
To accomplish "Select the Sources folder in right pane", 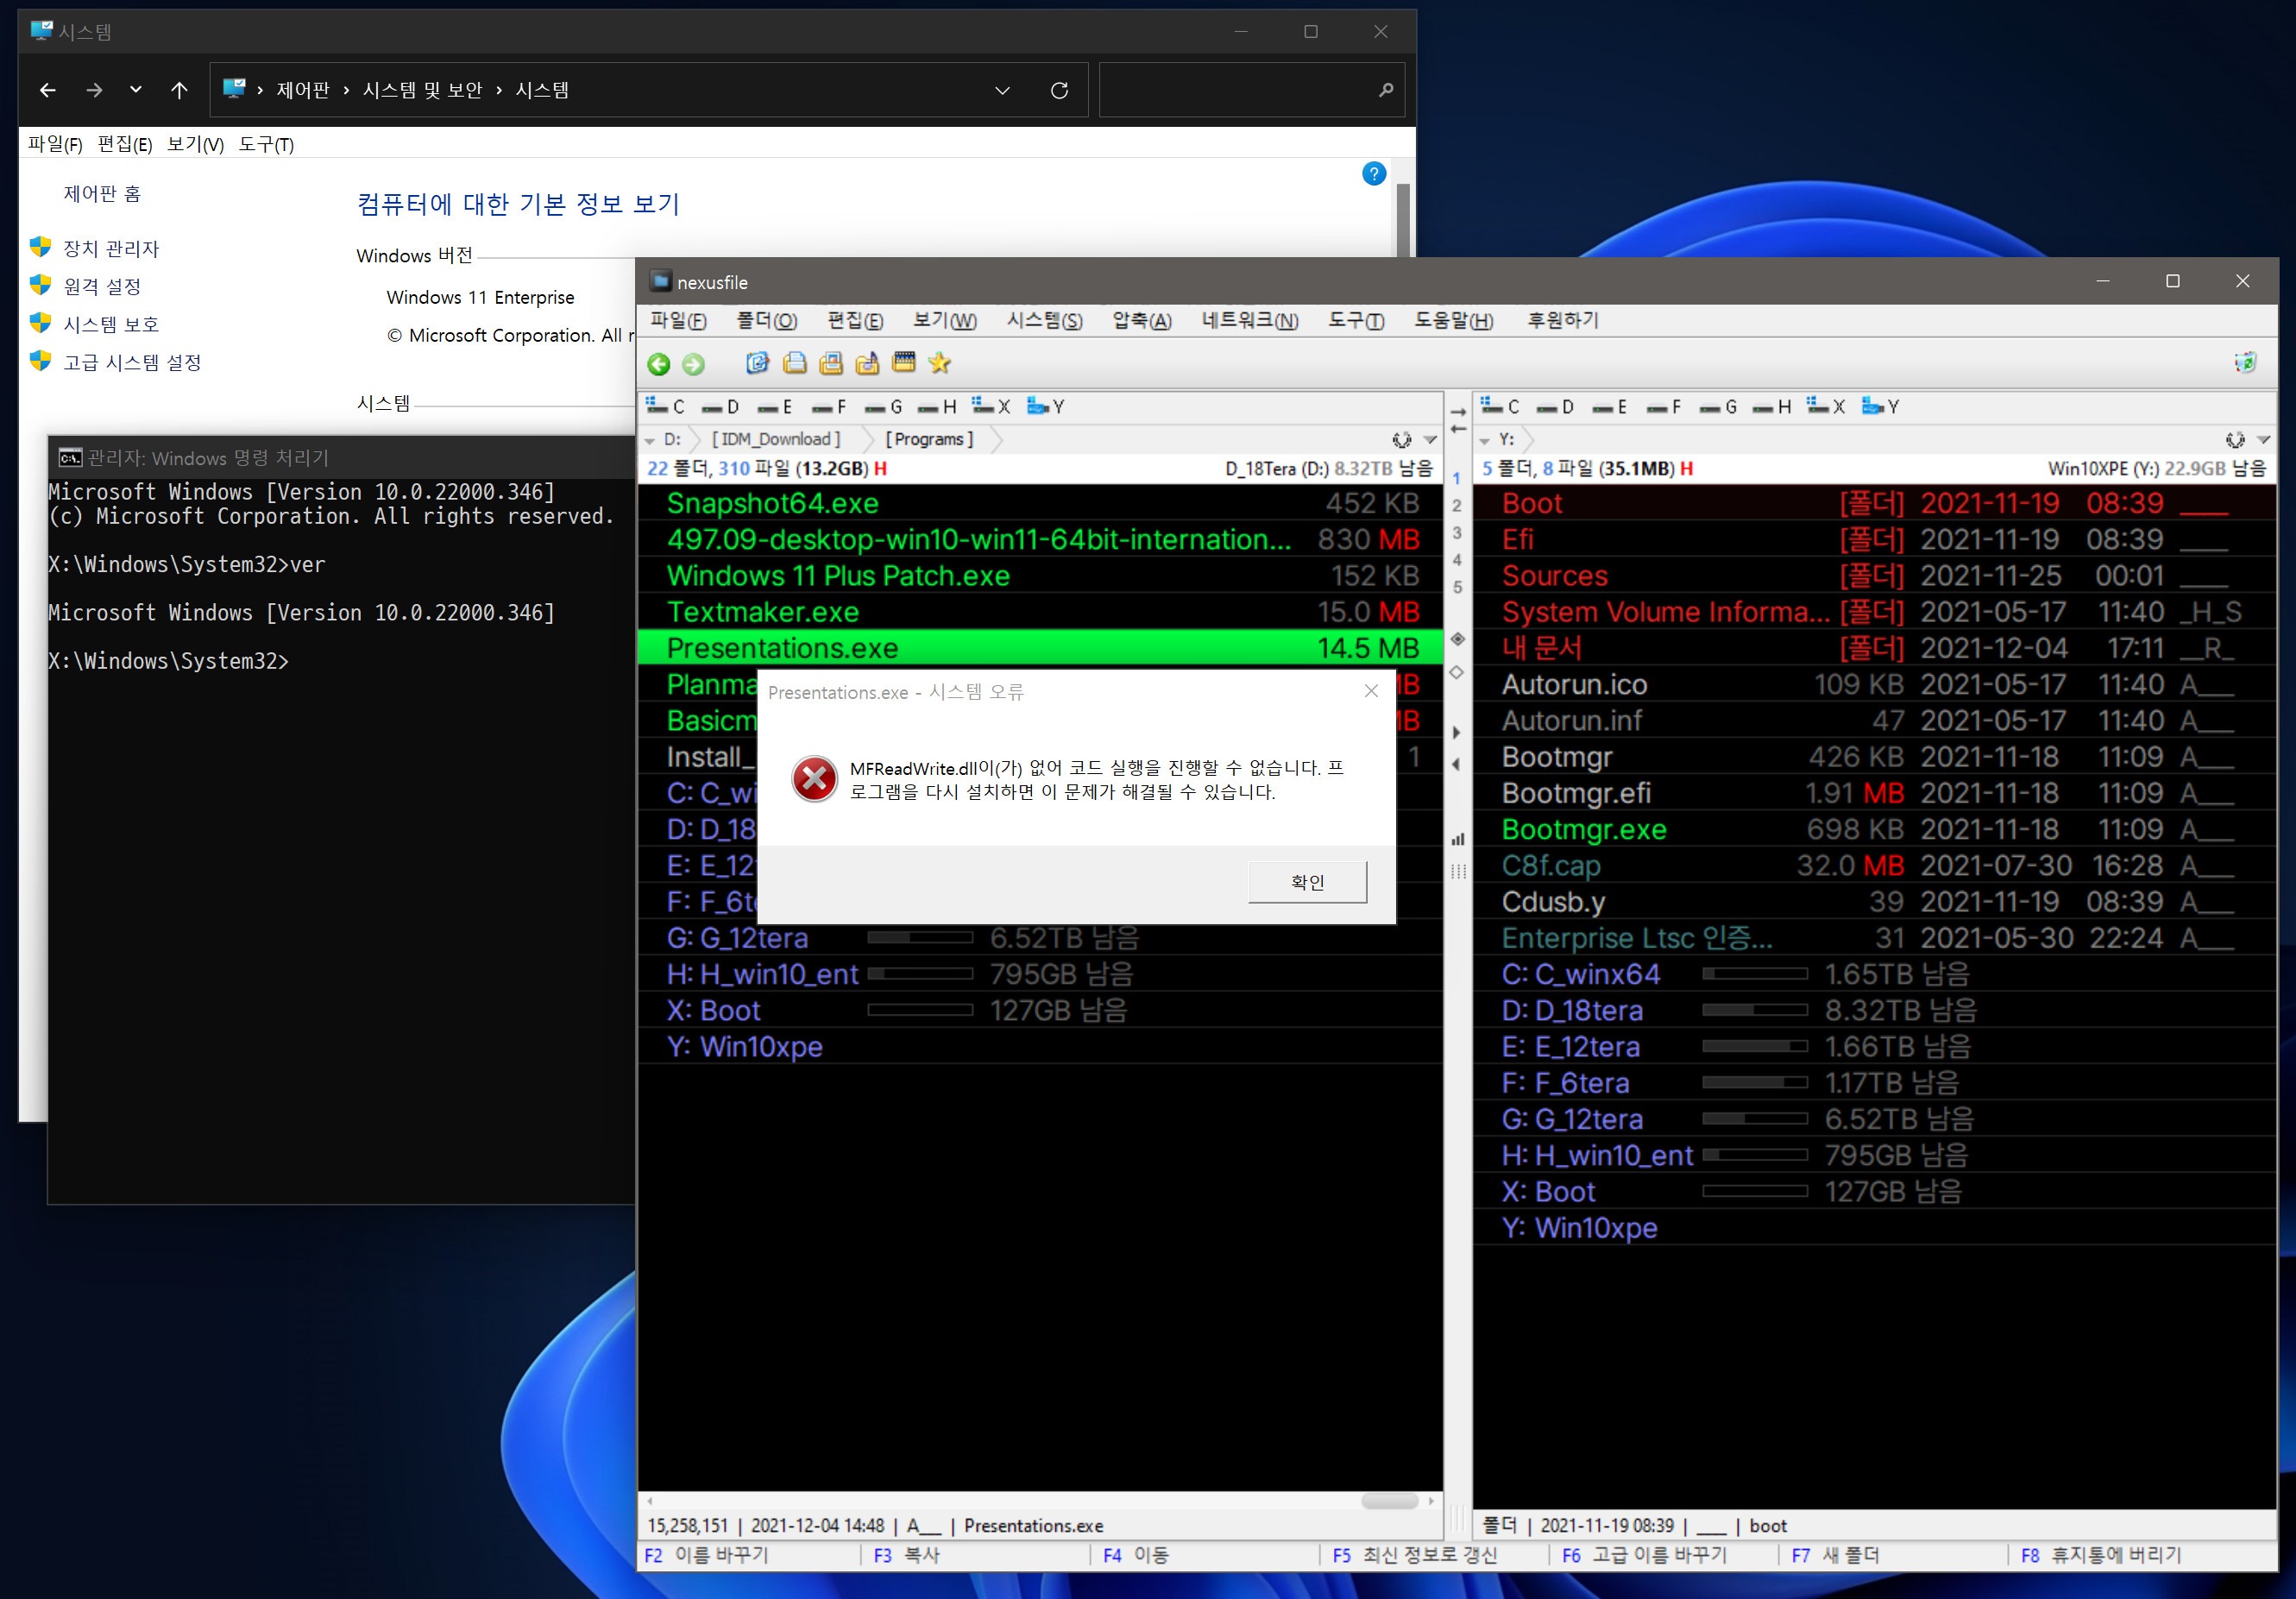I will pyautogui.click(x=1873, y=576).
